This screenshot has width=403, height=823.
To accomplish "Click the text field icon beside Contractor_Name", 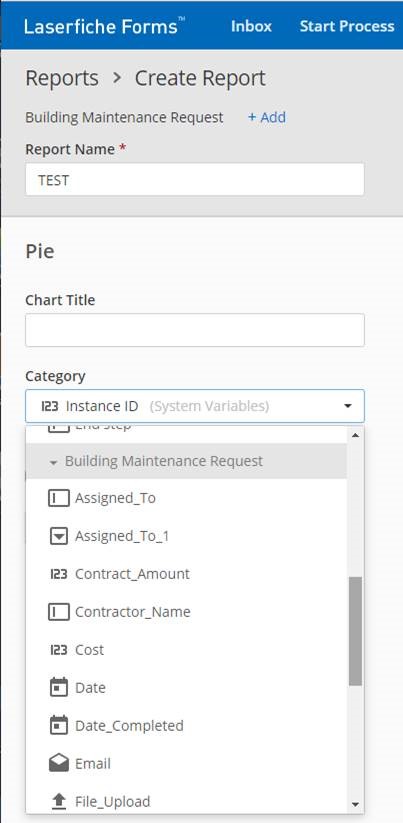I will click(58, 611).
